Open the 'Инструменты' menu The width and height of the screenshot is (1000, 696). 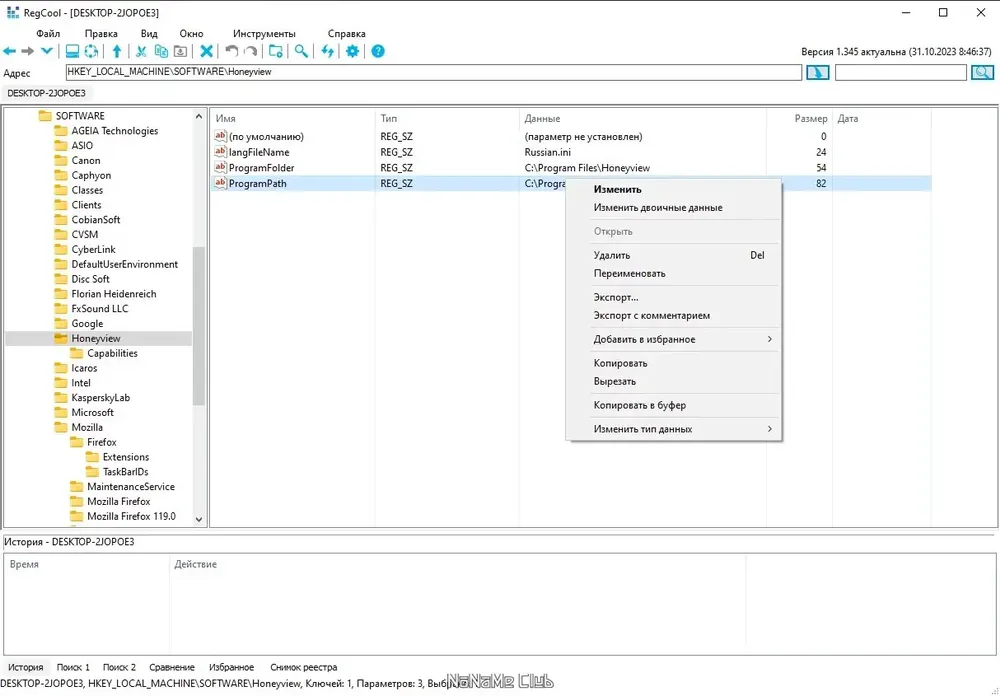pos(264,34)
